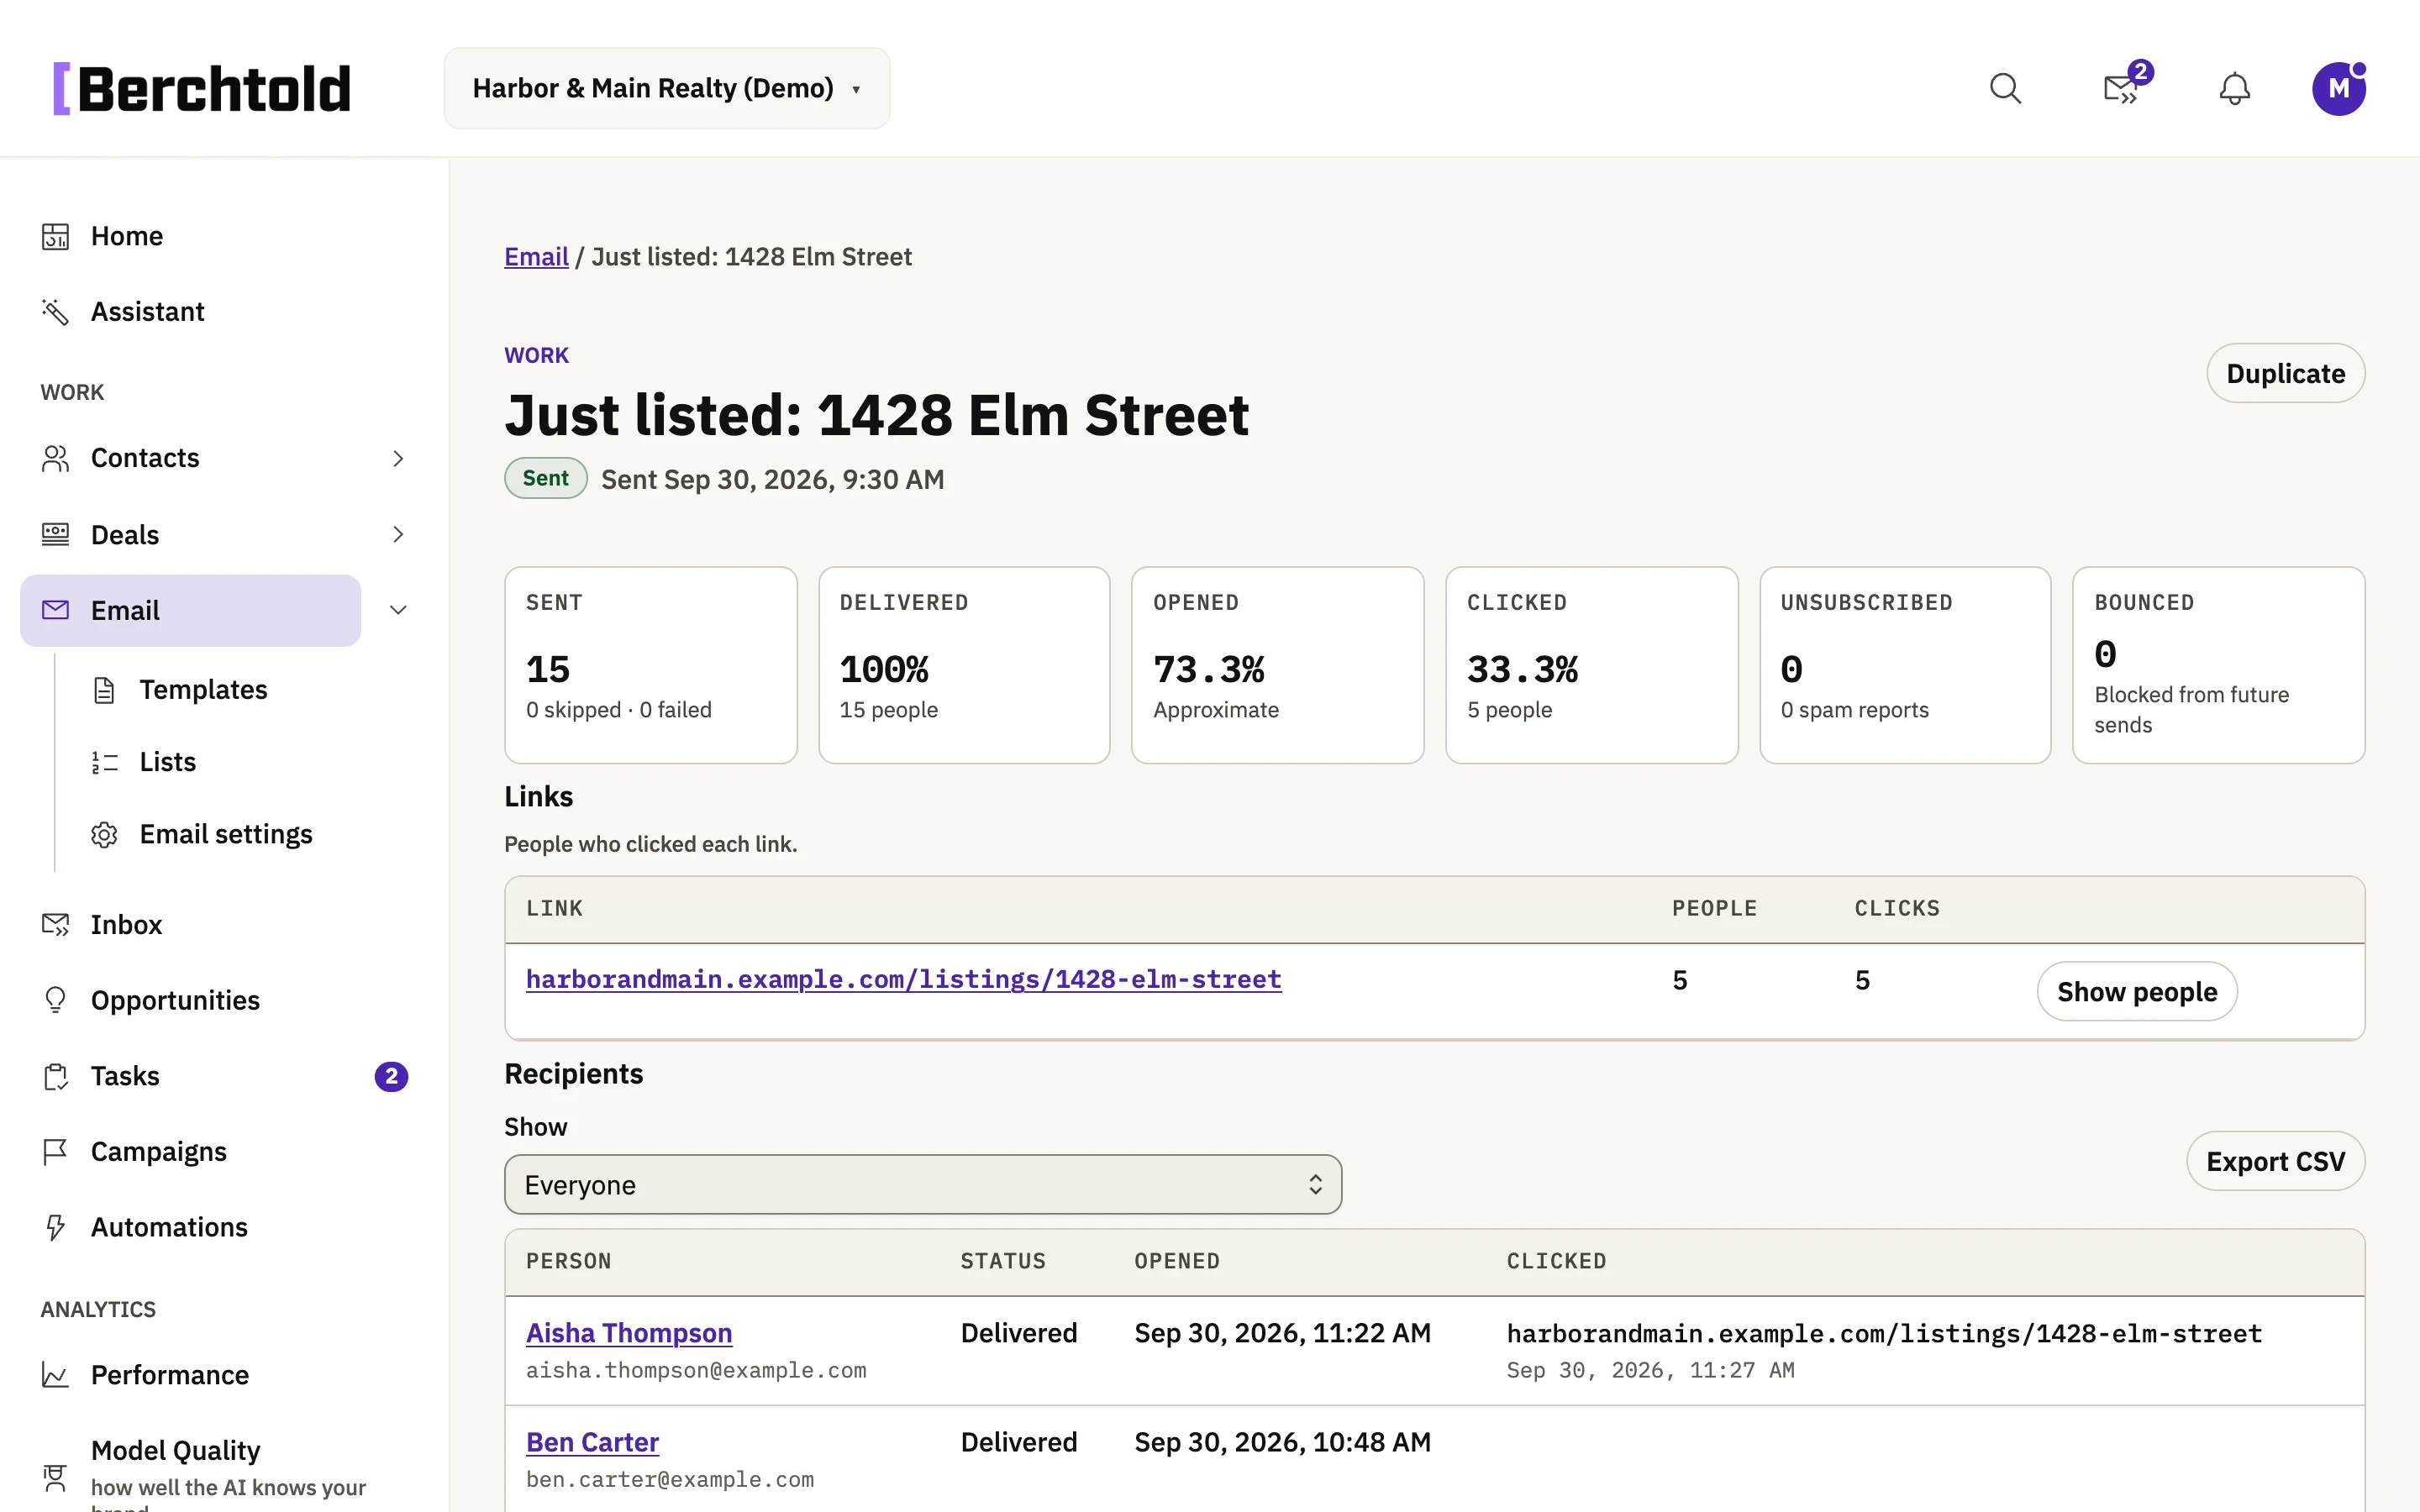Click the Clicked 33.3% stat card

point(1591,665)
